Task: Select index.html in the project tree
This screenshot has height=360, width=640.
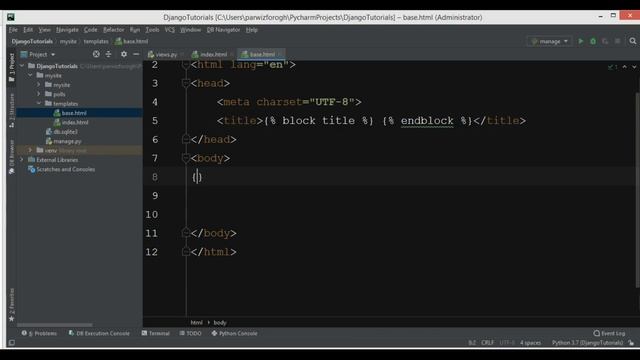Action: [75, 122]
